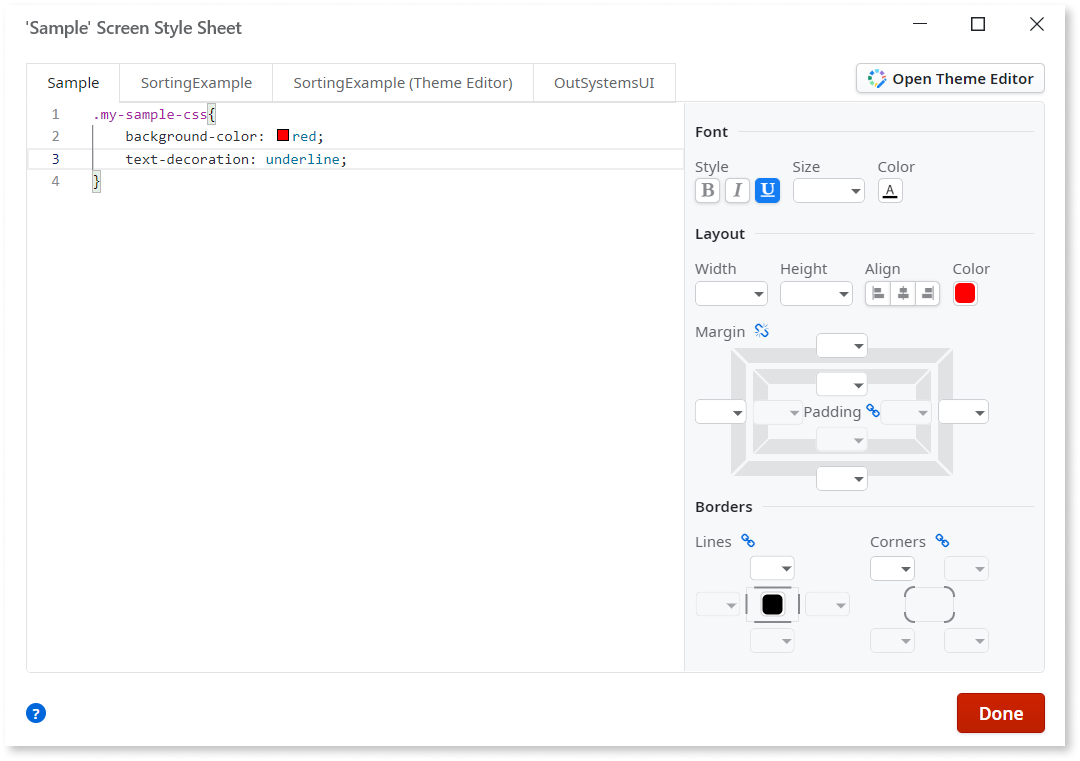Open the font color picker

[890, 190]
